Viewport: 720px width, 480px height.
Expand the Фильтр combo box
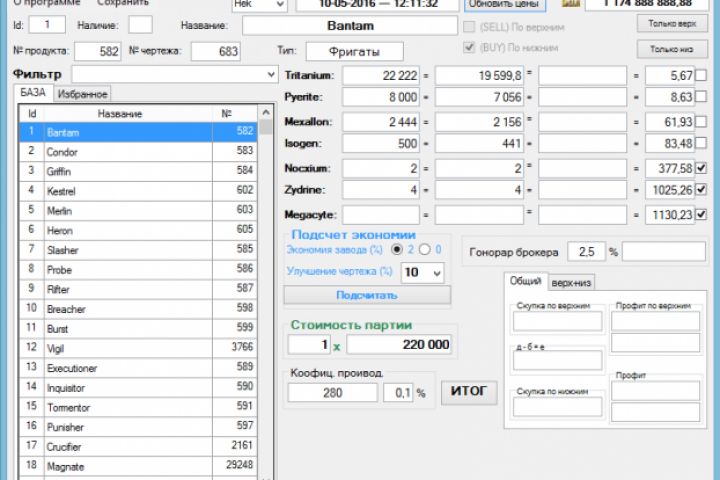(x=175, y=74)
